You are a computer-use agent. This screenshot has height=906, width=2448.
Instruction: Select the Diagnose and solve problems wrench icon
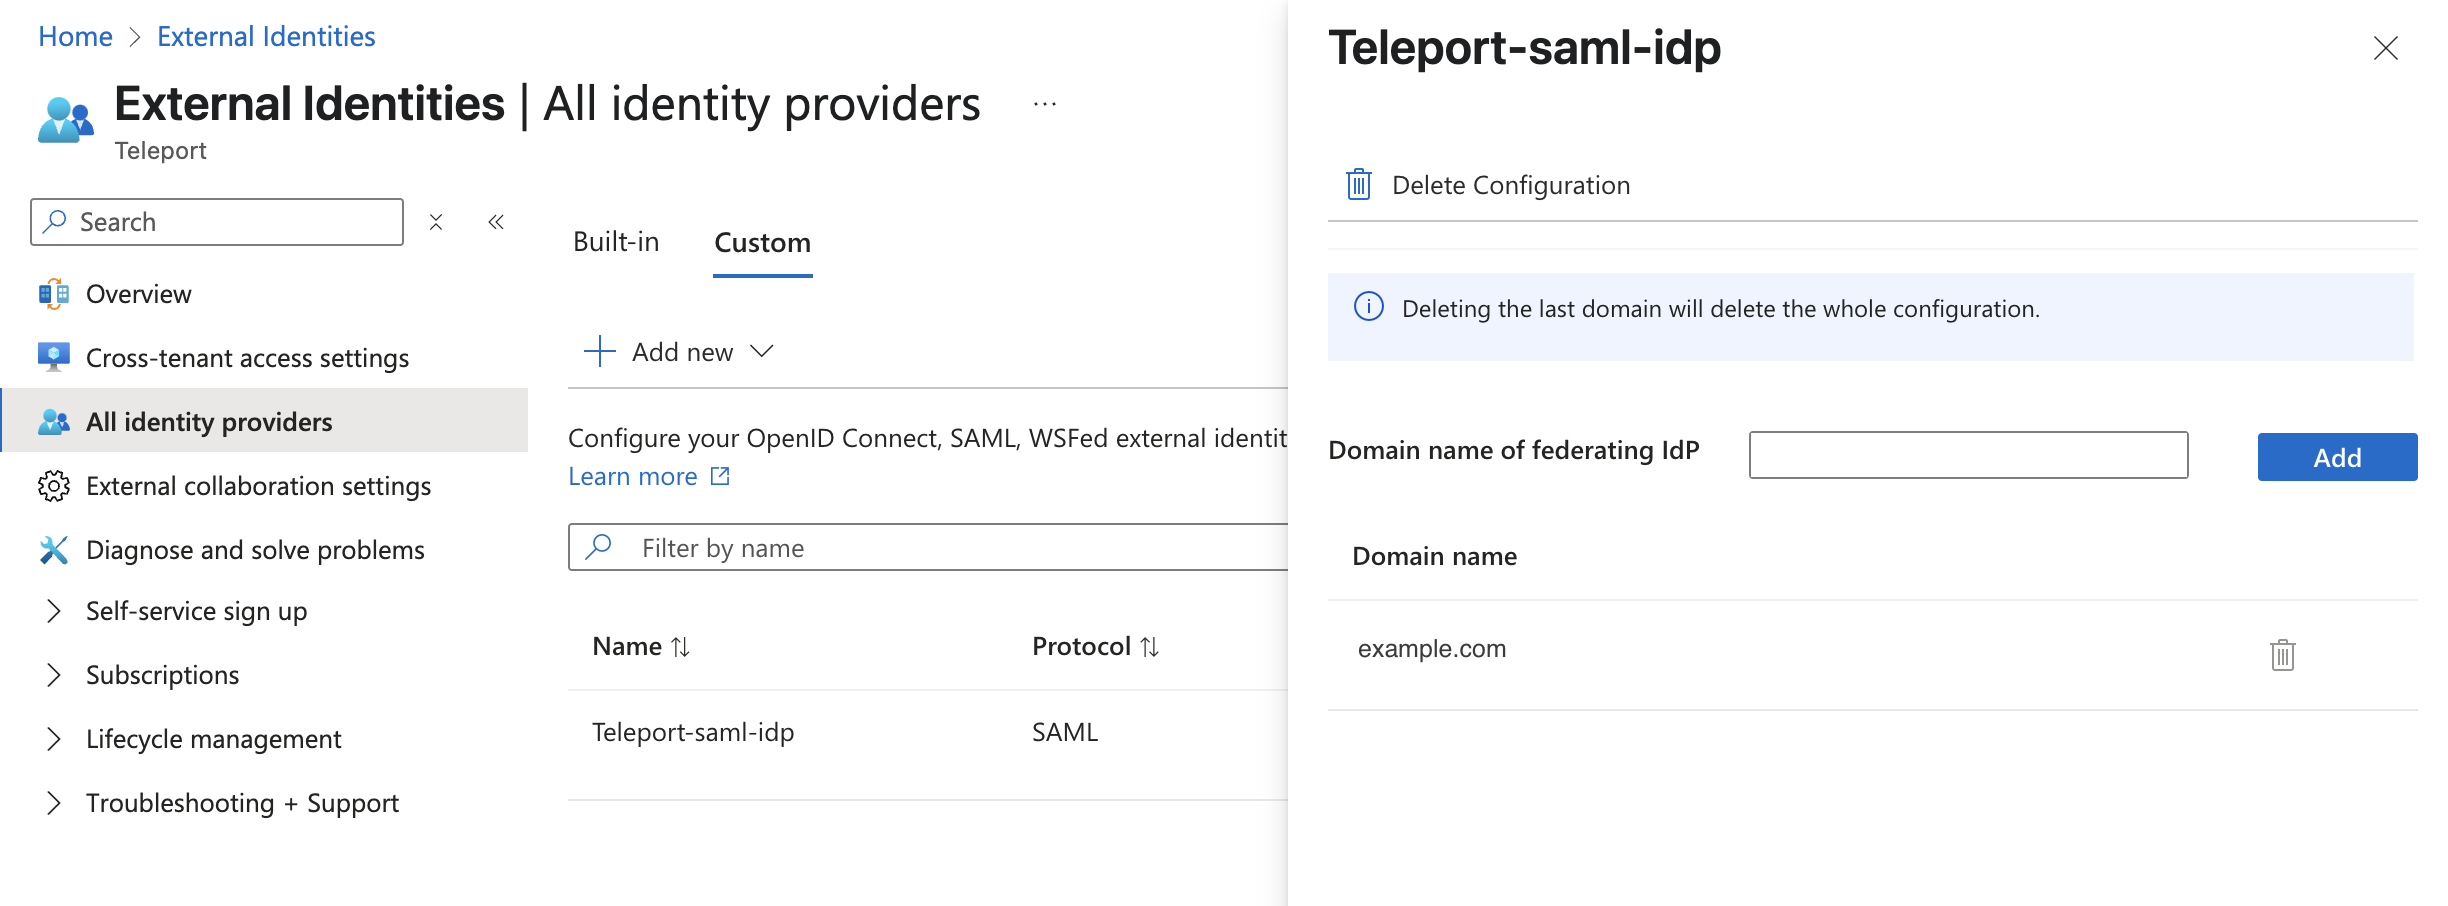(x=54, y=549)
